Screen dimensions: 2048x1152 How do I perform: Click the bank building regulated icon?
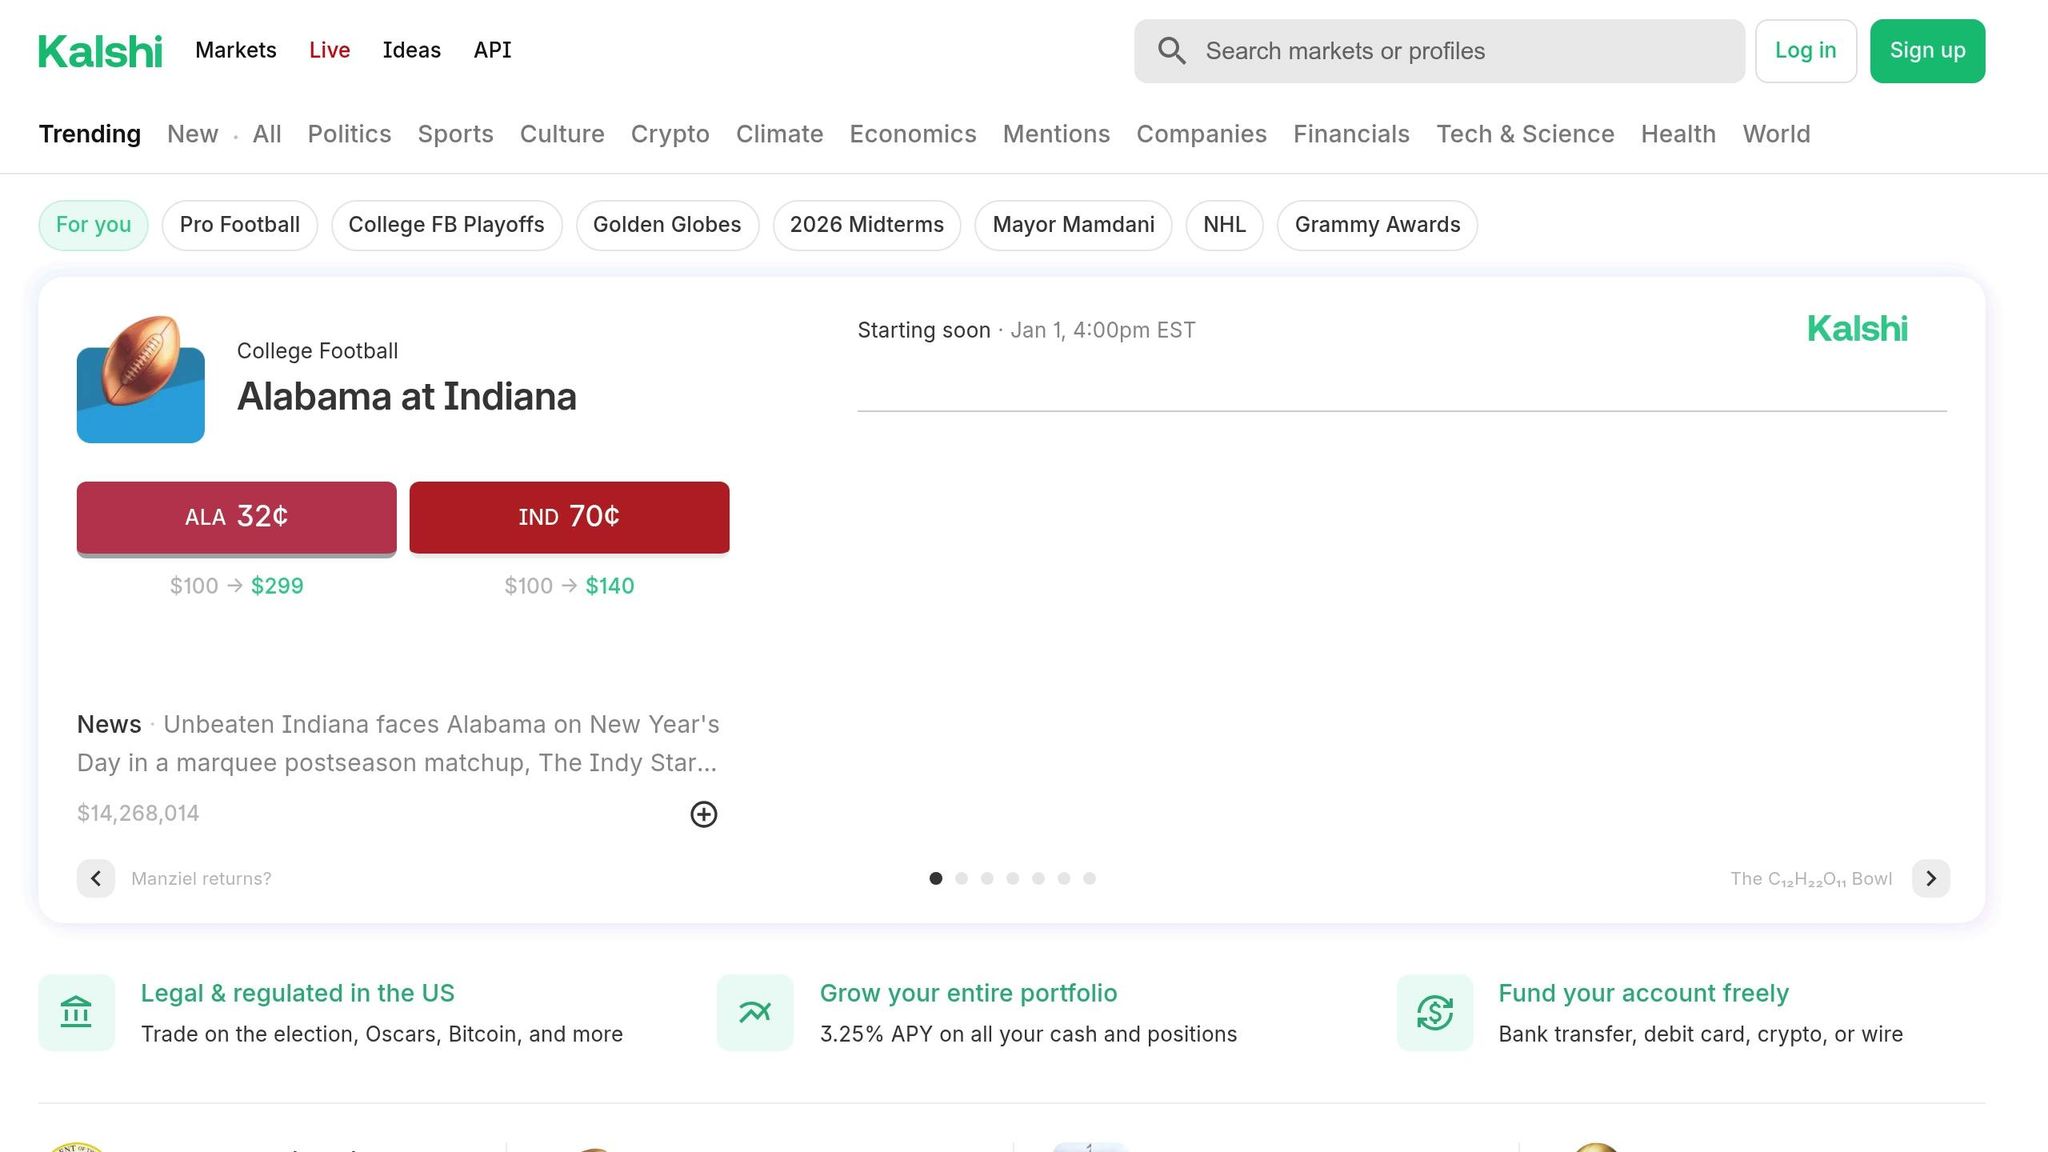(76, 1013)
